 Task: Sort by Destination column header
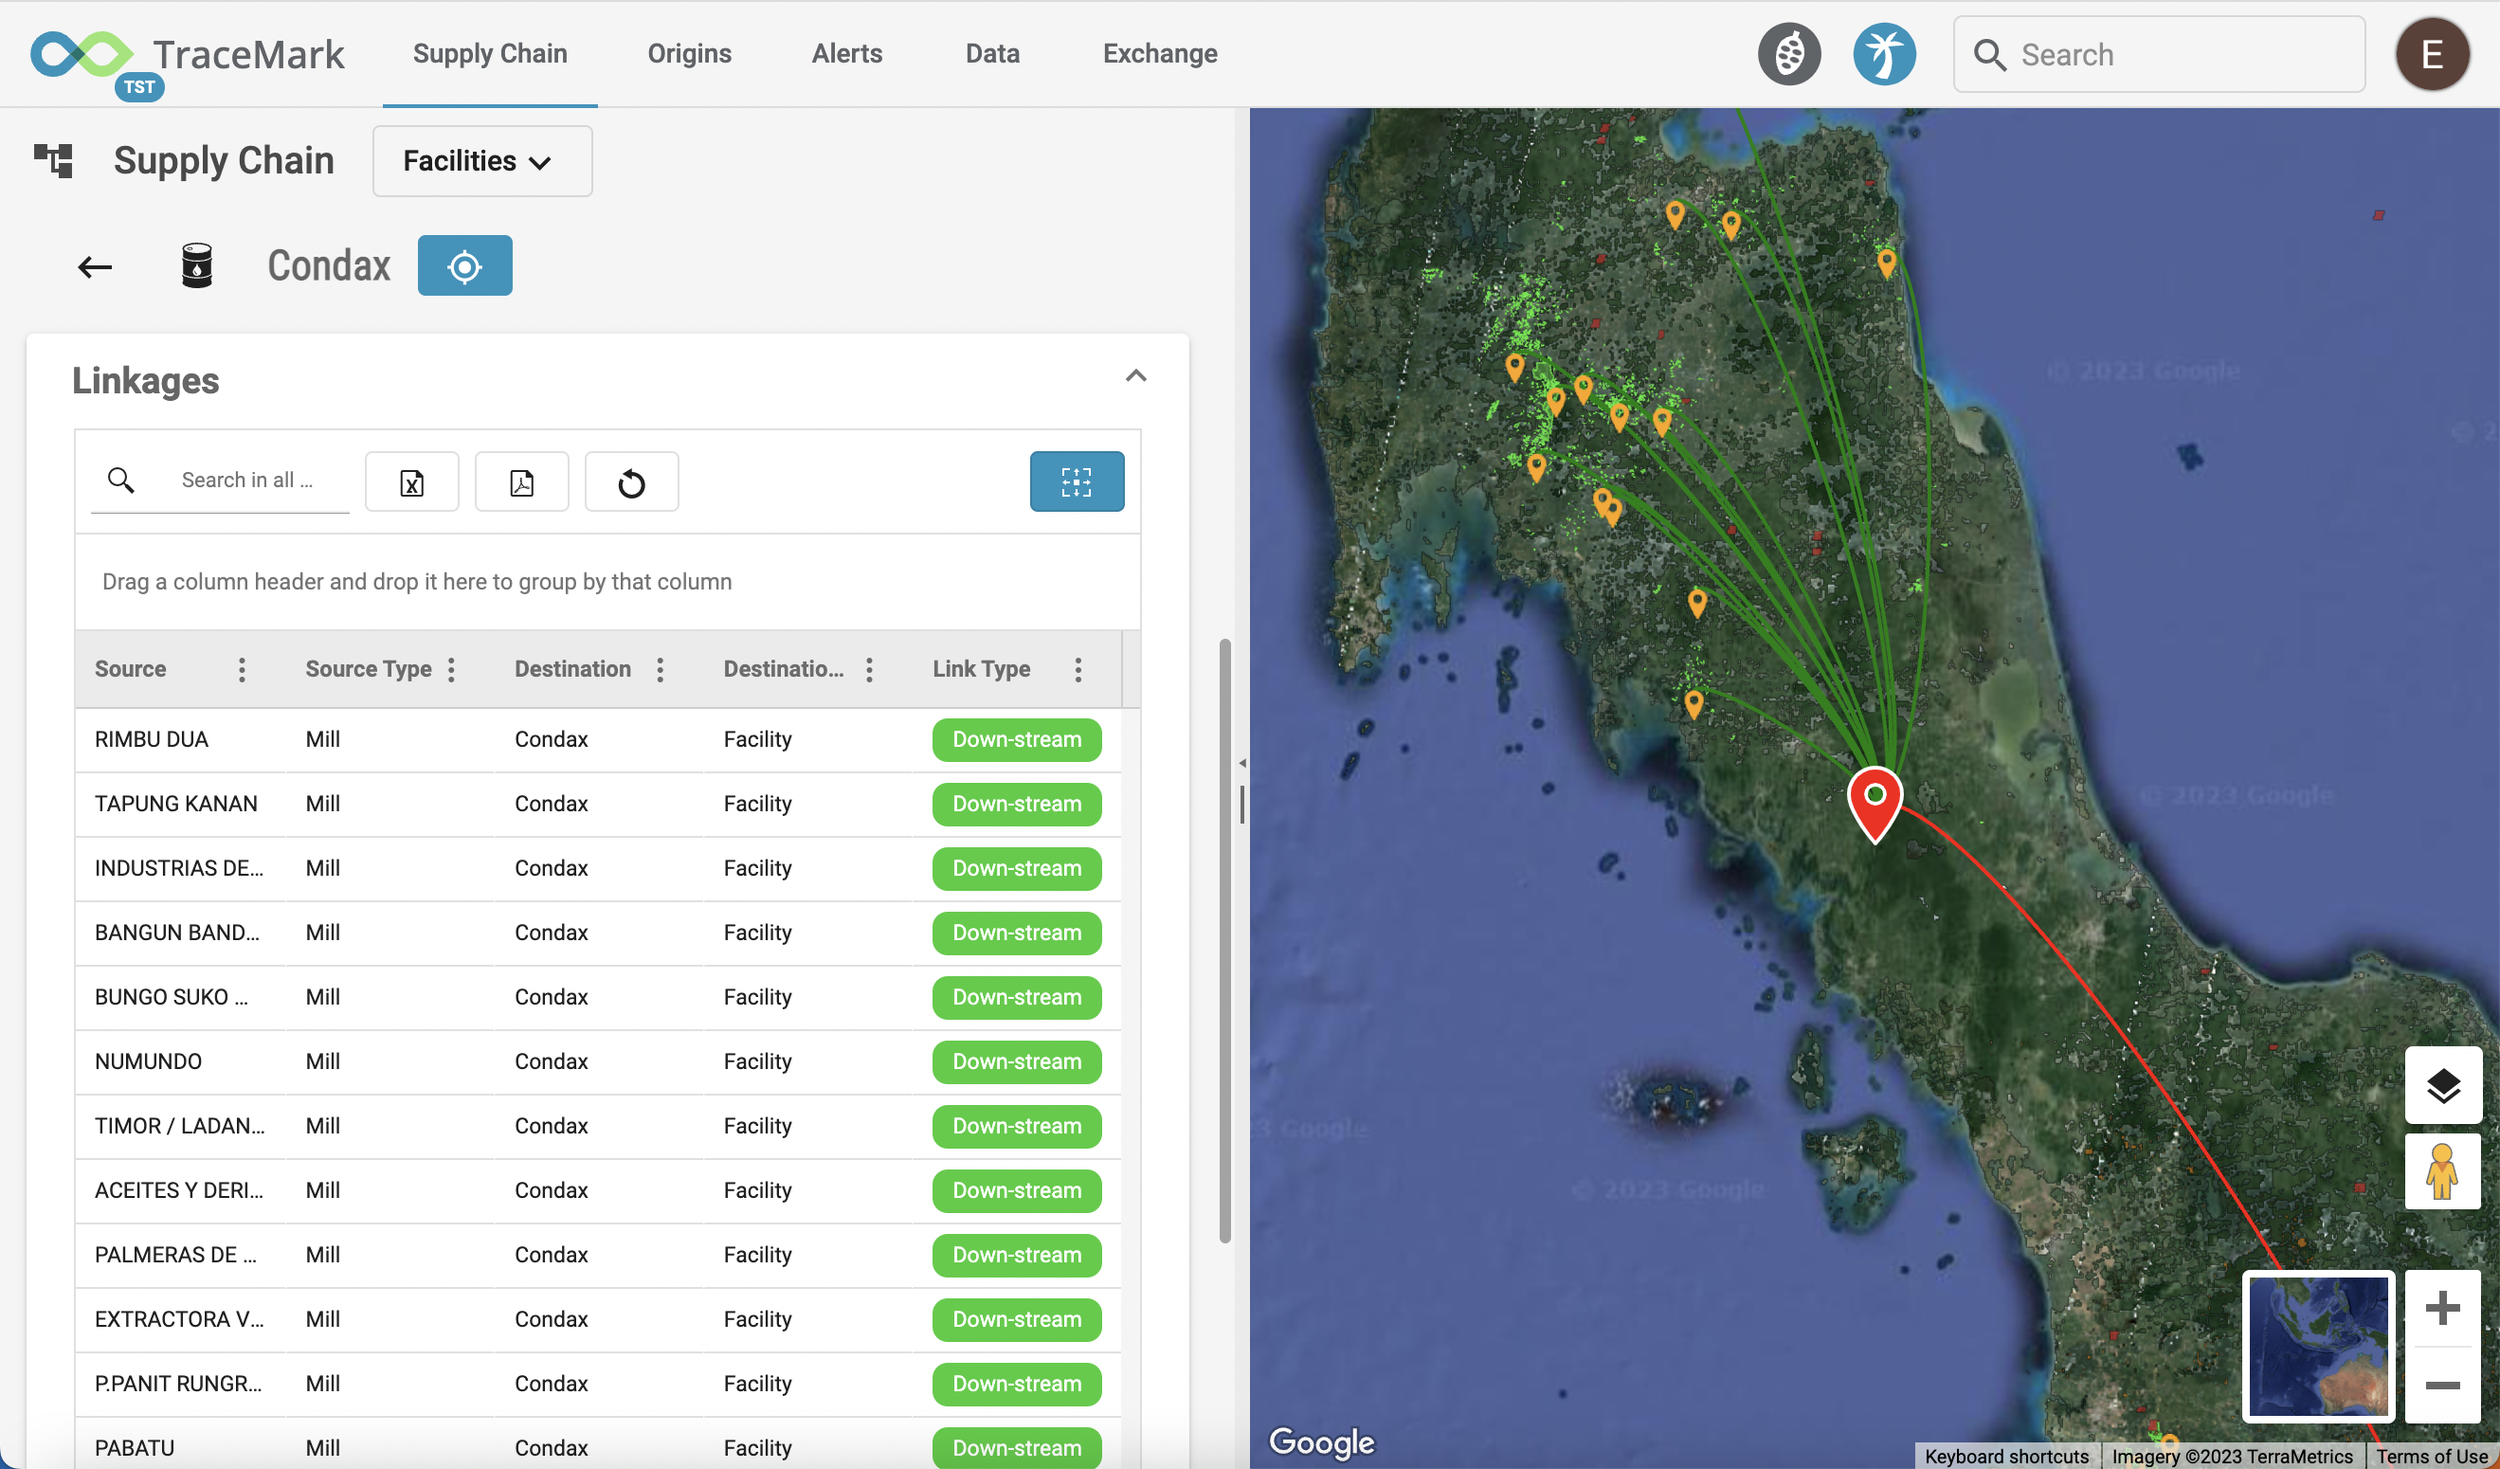tap(573, 669)
